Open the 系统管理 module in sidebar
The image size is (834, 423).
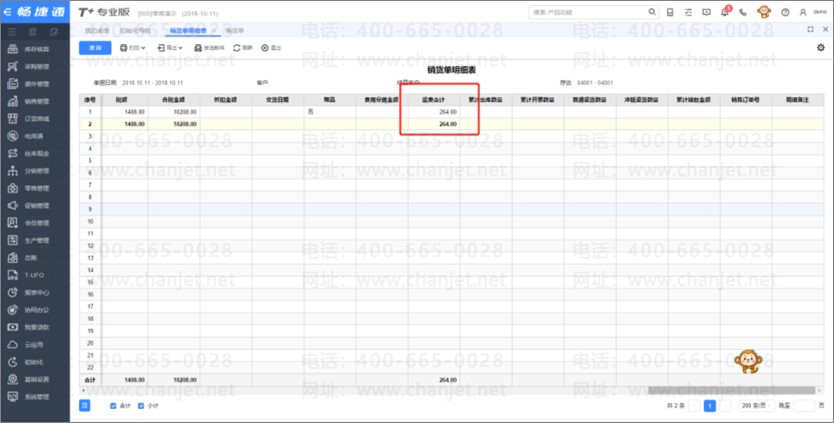[x=35, y=397]
